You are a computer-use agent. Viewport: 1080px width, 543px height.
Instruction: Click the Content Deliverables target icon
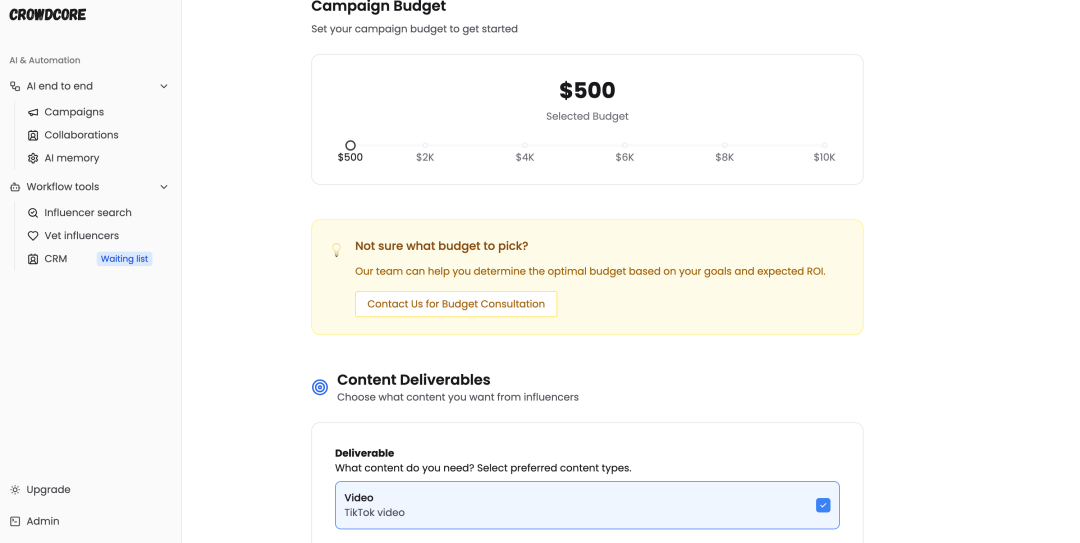[x=320, y=387]
